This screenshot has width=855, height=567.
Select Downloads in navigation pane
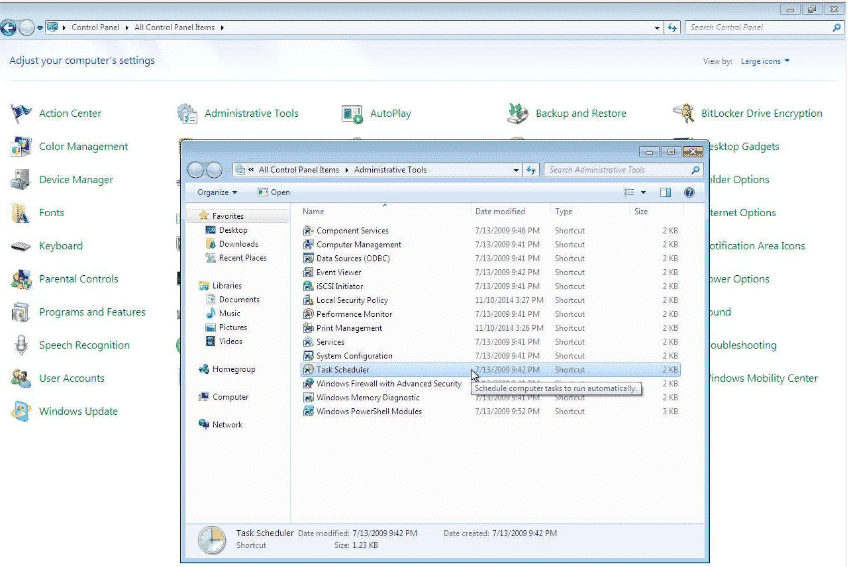tap(239, 244)
